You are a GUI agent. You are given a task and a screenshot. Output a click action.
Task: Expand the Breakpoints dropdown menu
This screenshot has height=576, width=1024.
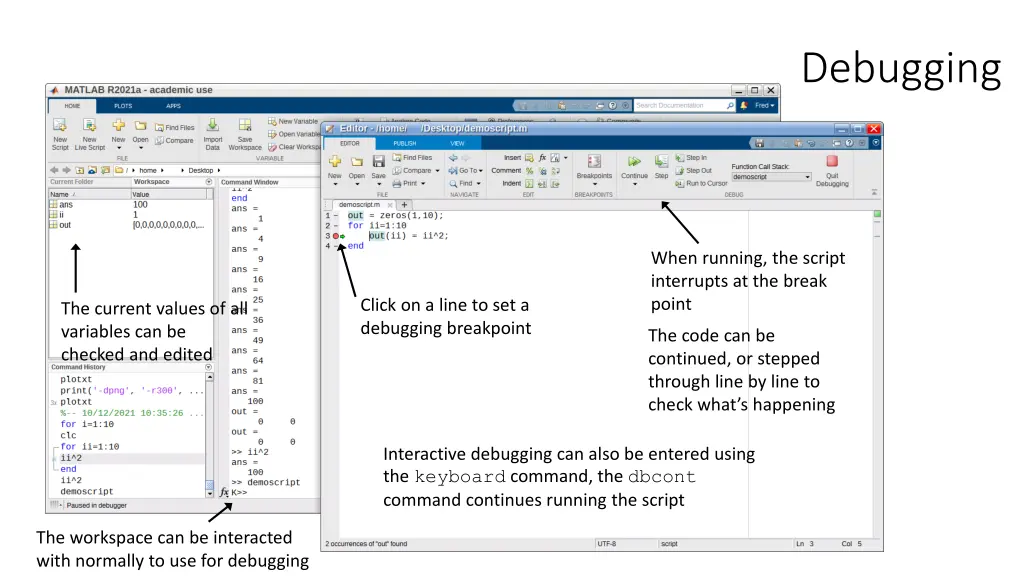tap(594, 184)
